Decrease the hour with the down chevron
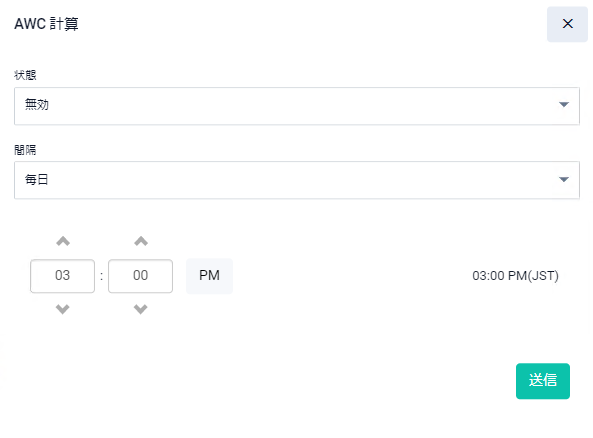Image resolution: width=593 pixels, height=438 pixels. pyautogui.click(x=63, y=309)
